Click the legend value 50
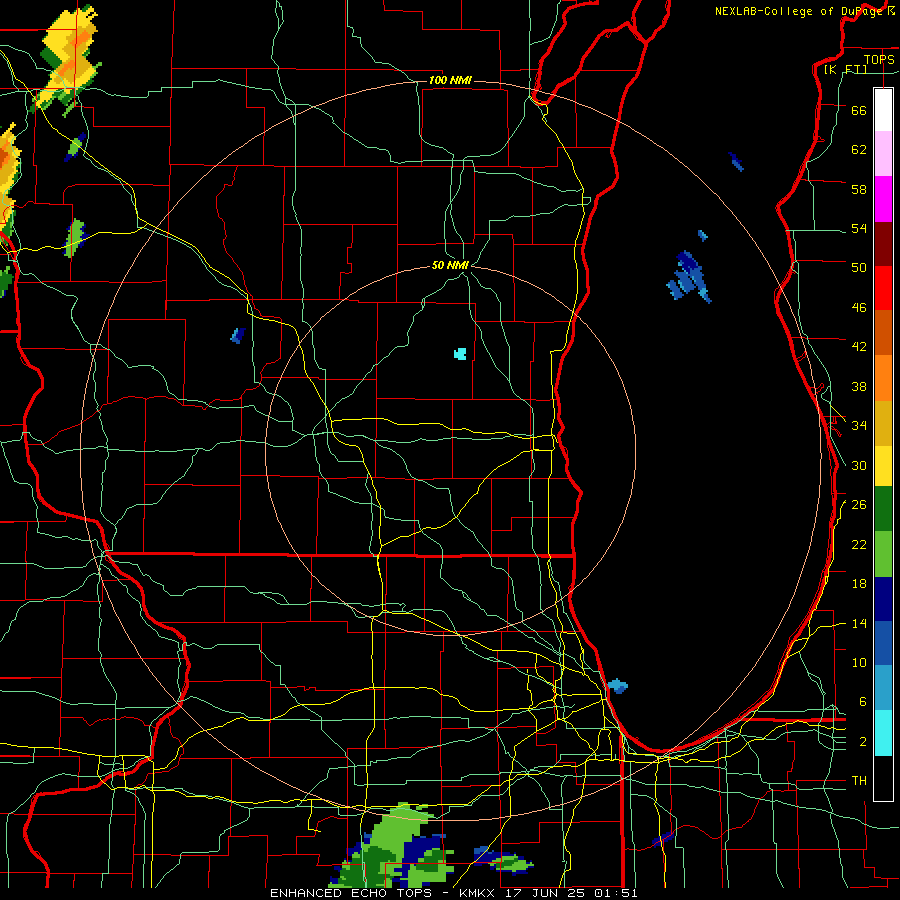Image resolution: width=900 pixels, height=900 pixels. point(859,268)
